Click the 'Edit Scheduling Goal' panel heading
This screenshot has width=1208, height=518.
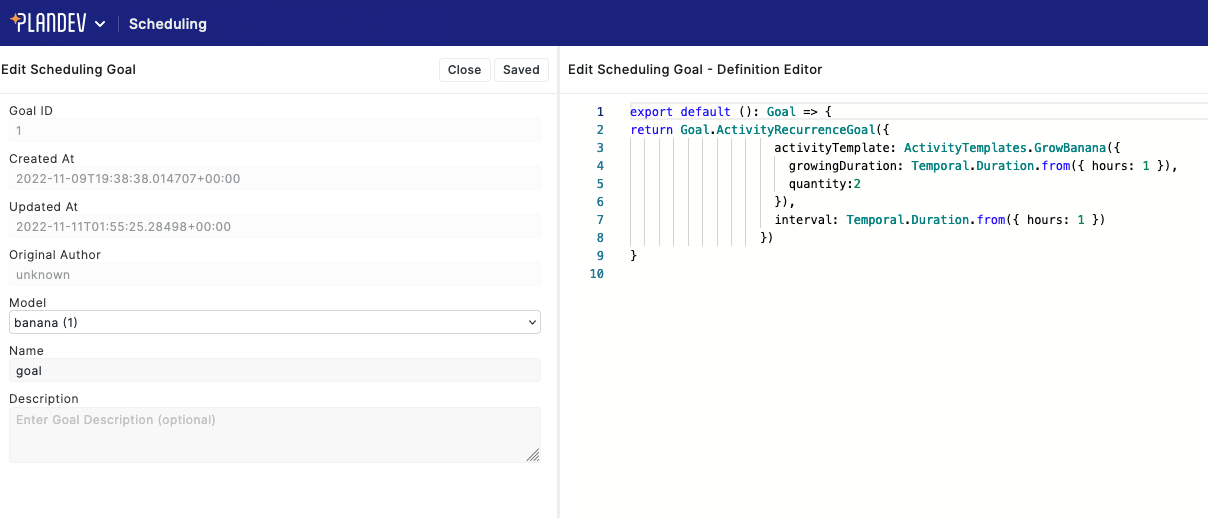69,70
